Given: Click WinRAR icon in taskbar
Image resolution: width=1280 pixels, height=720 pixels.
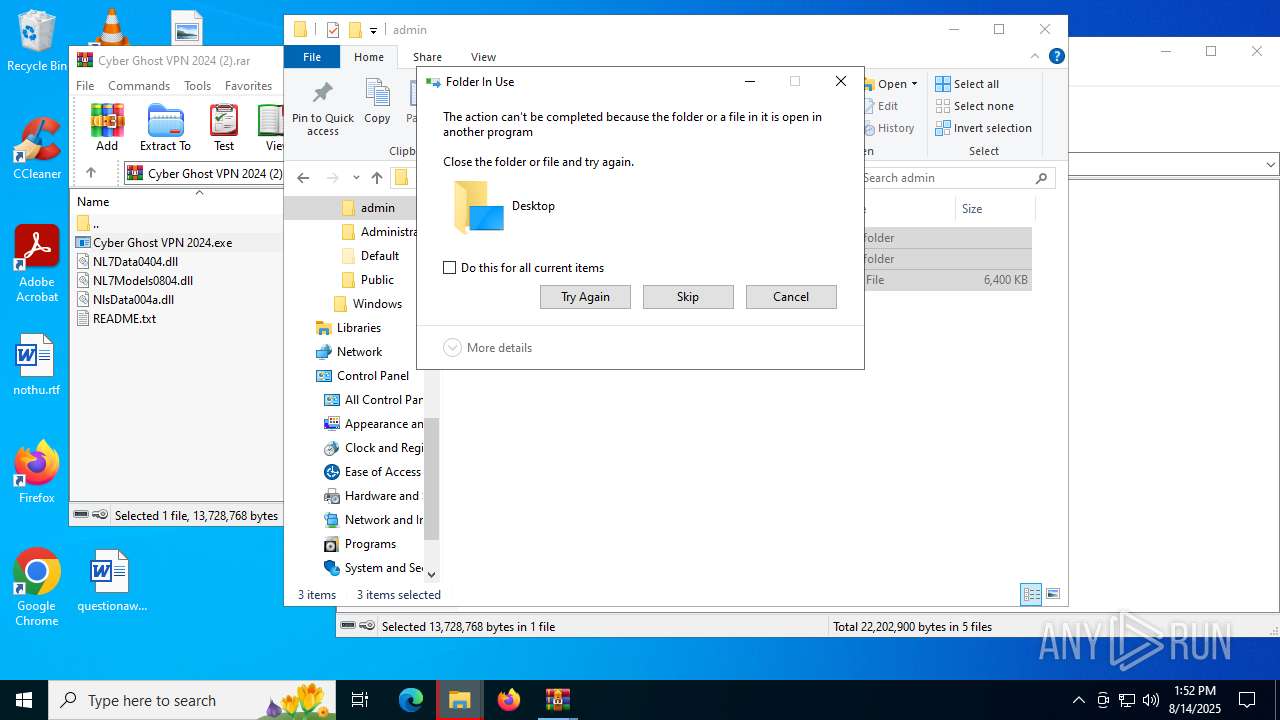Looking at the screenshot, I should (557, 700).
